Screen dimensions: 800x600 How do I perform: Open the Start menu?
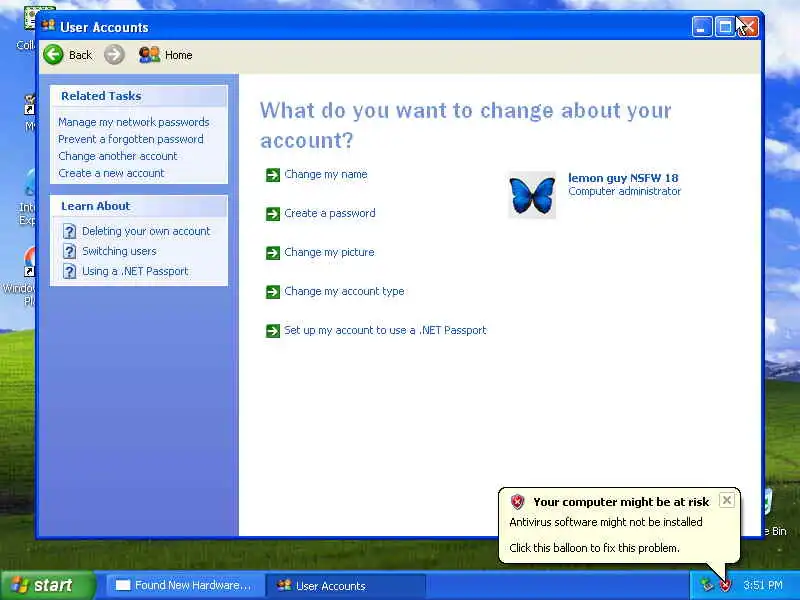(x=48, y=585)
